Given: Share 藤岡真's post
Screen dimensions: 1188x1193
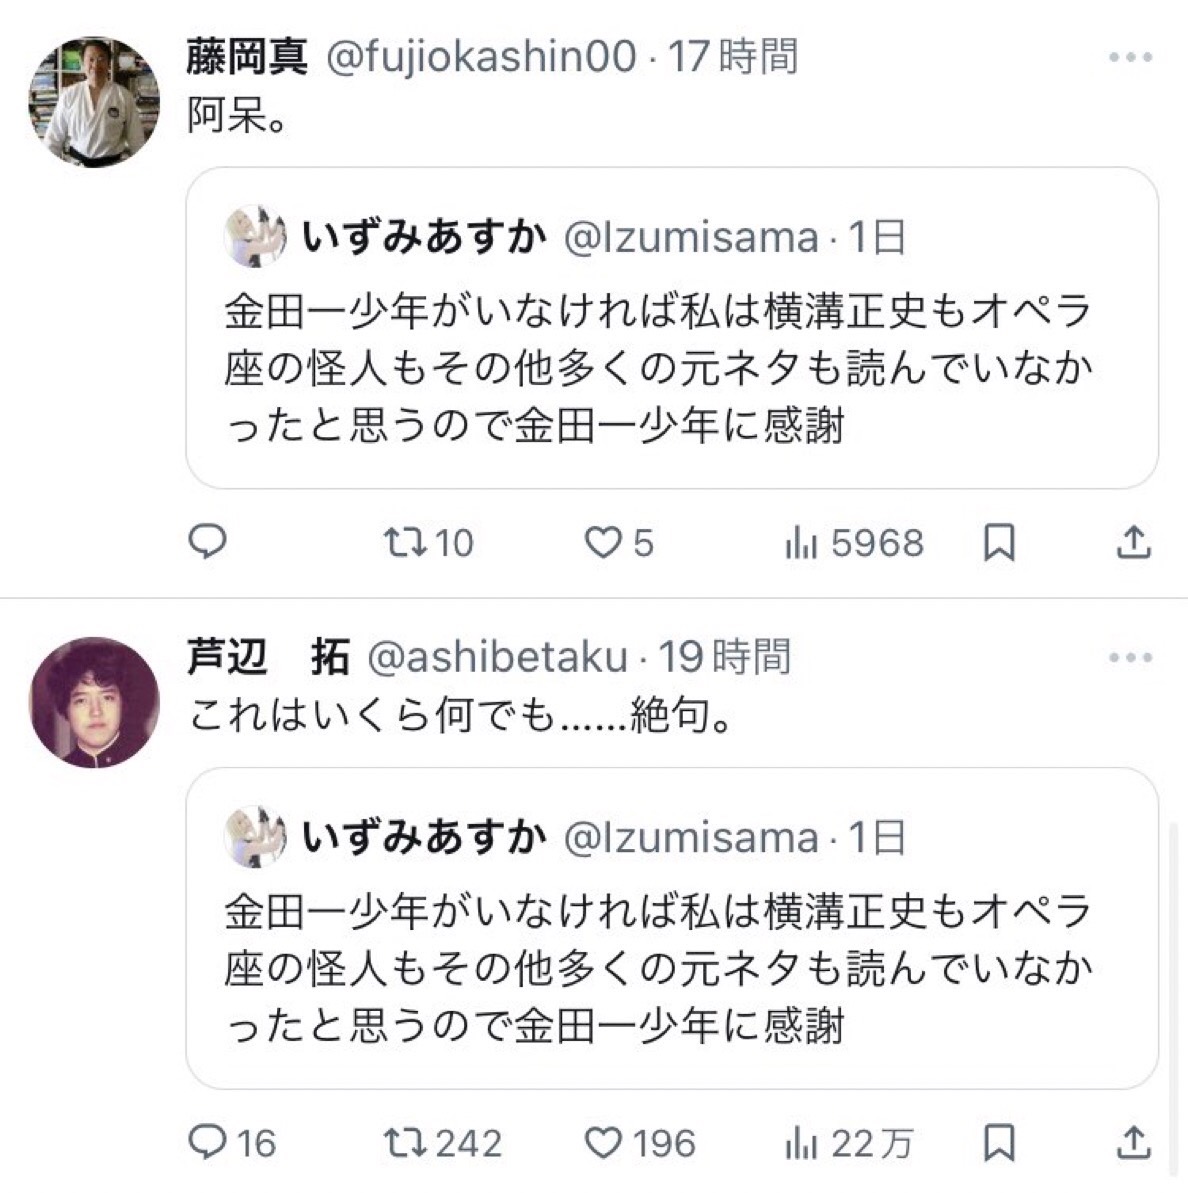Looking at the screenshot, I should (1133, 543).
